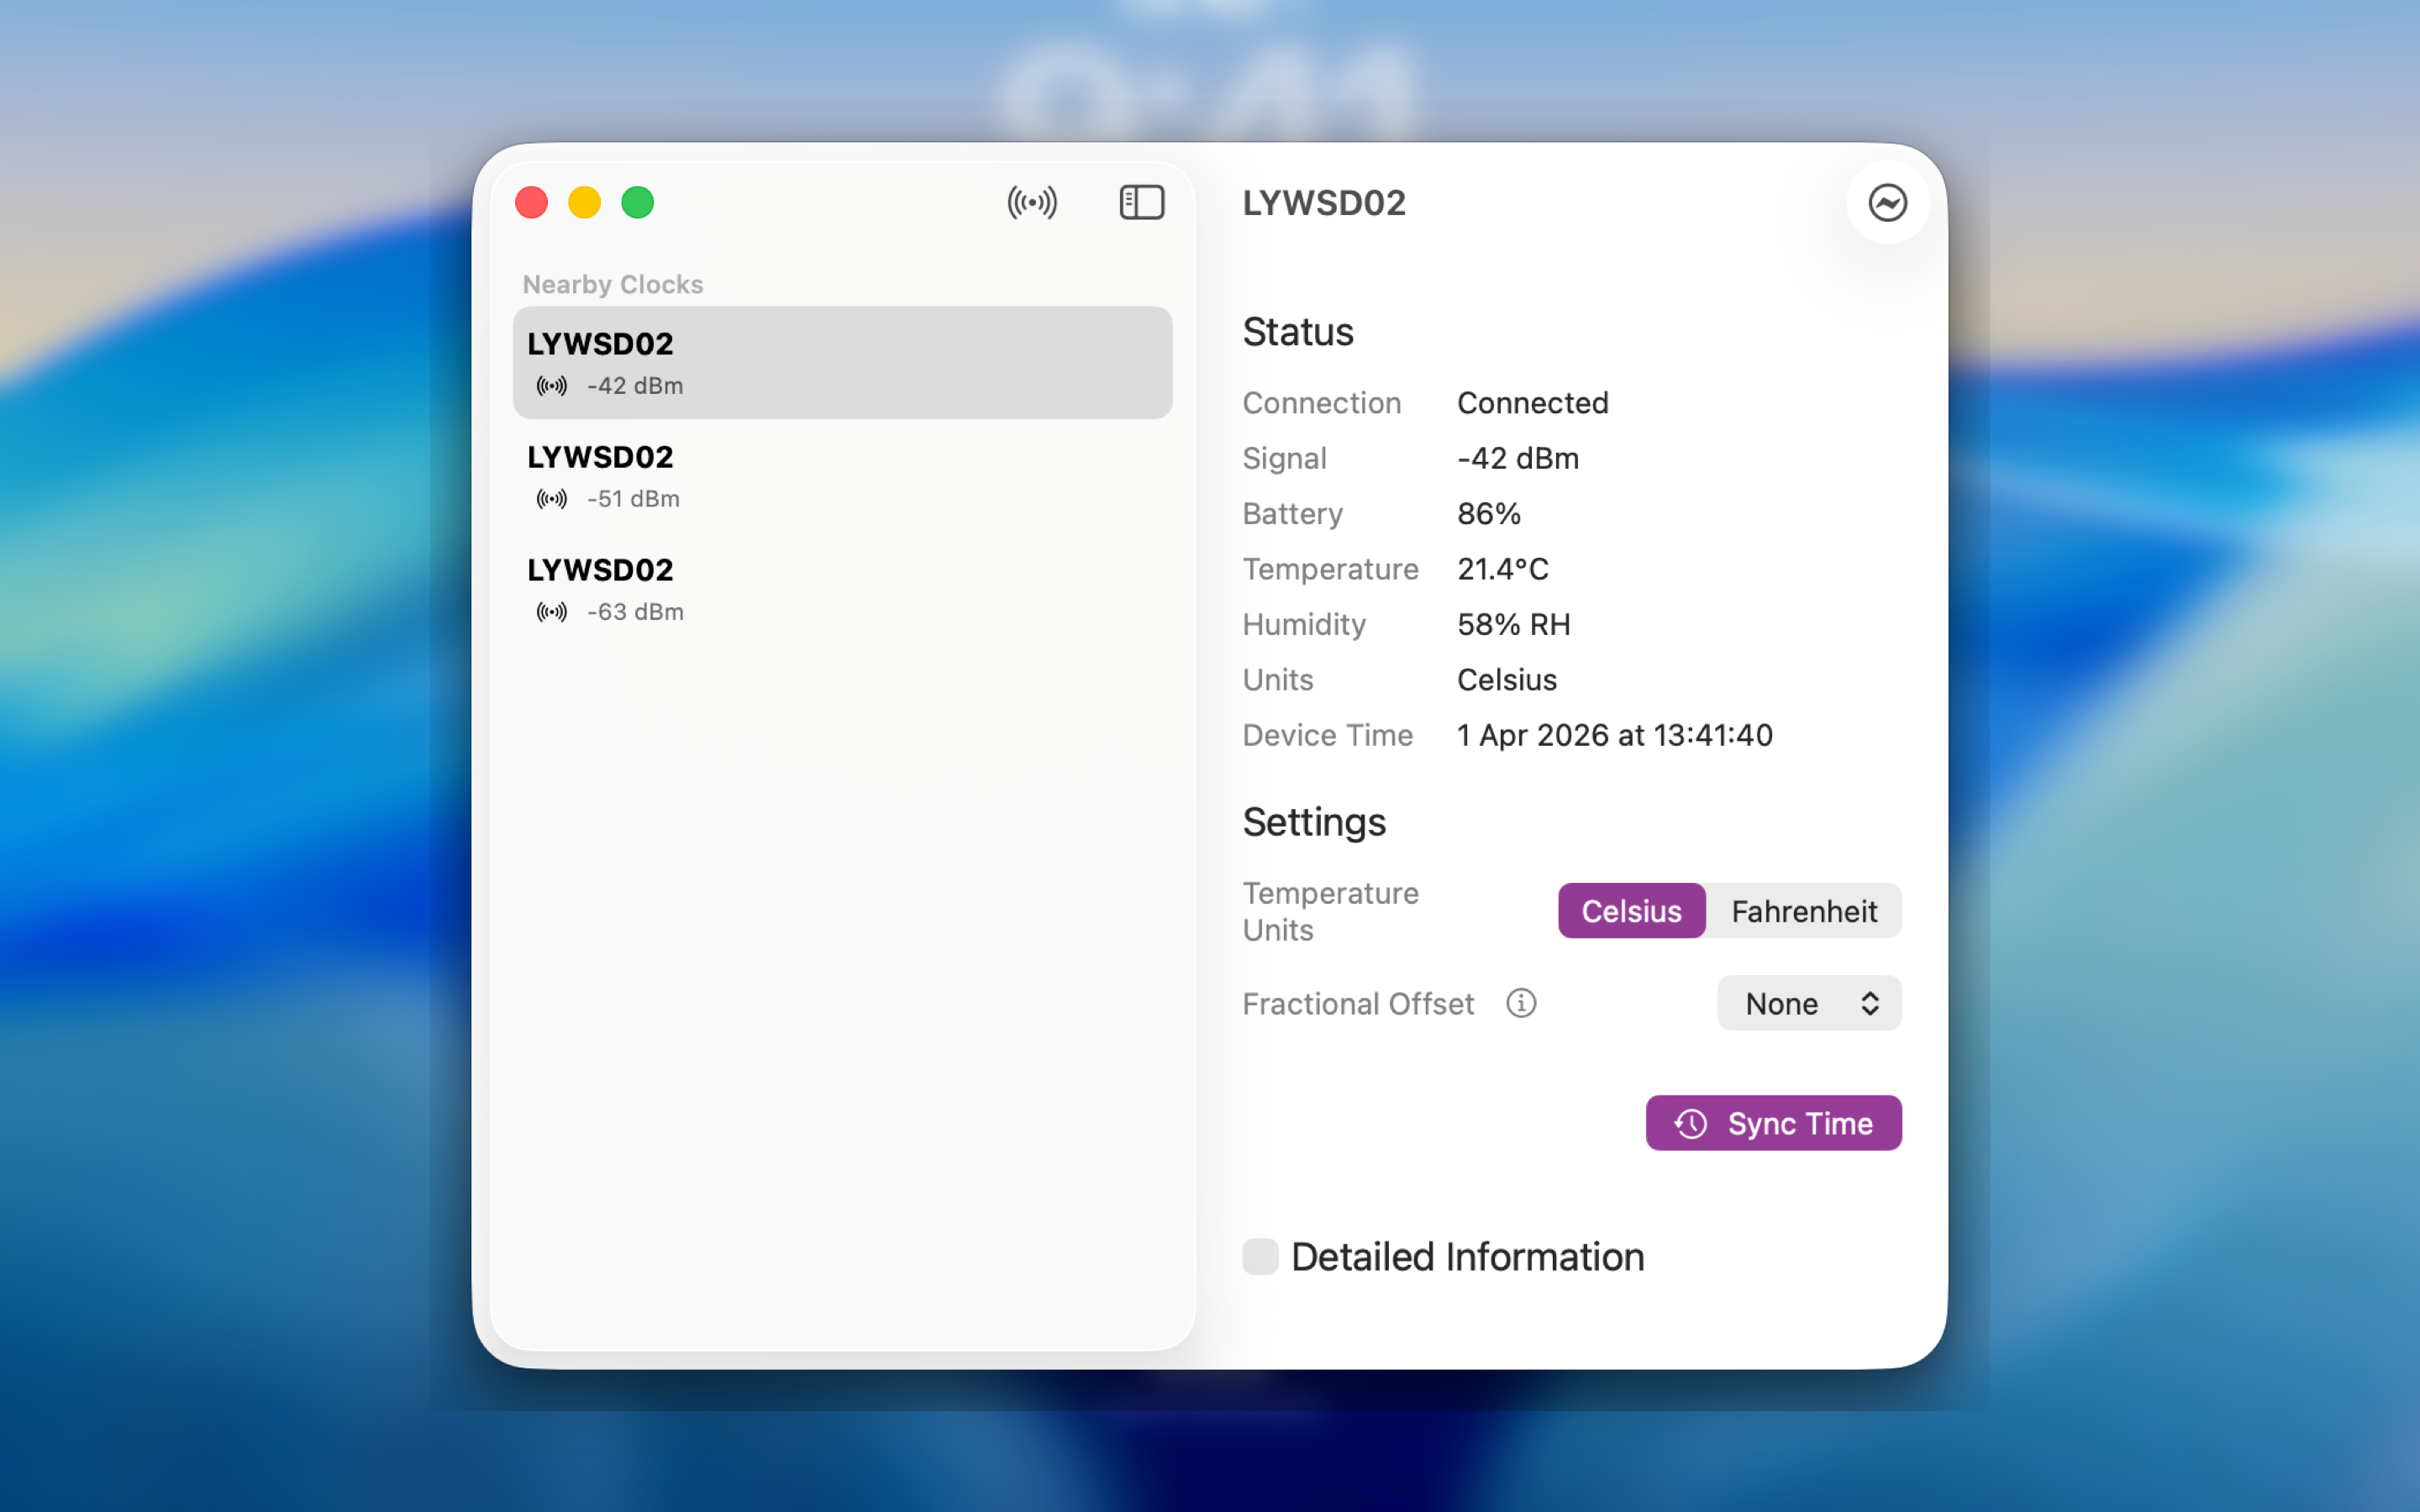Select the LYWSD02 clock at -51 dBm

pos(842,476)
